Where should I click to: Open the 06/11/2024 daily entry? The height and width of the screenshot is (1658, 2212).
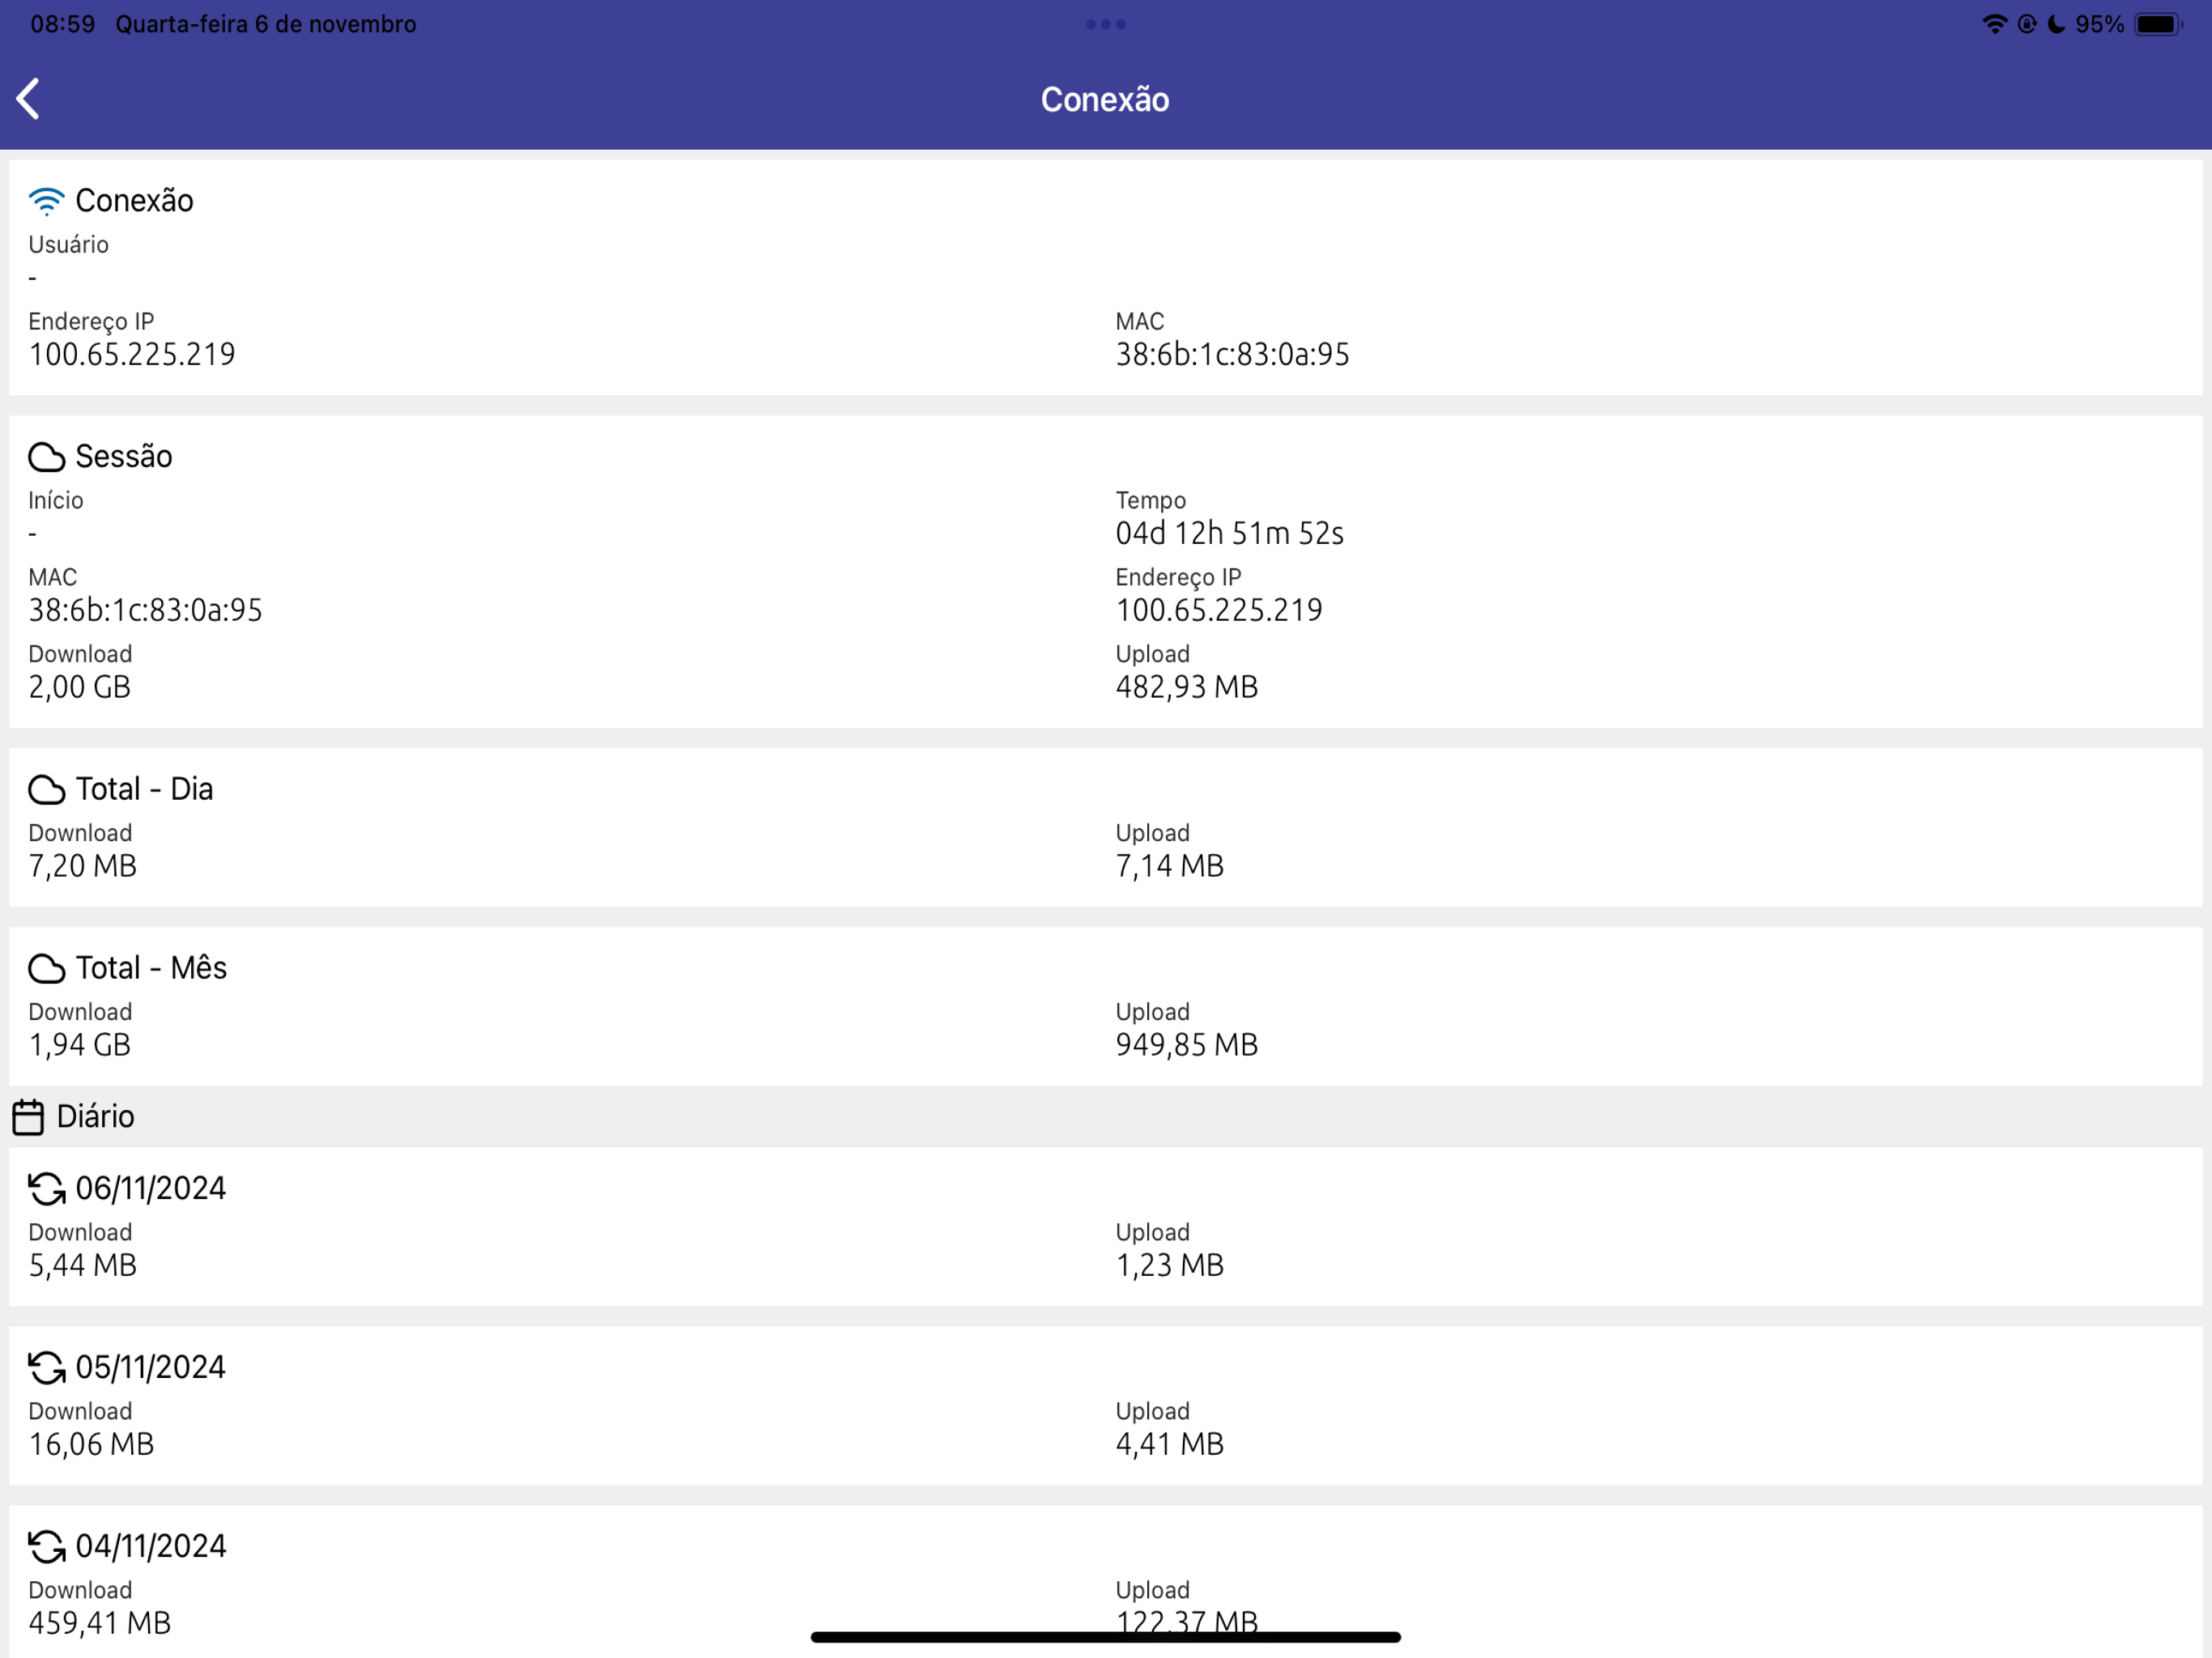pos(1105,1227)
